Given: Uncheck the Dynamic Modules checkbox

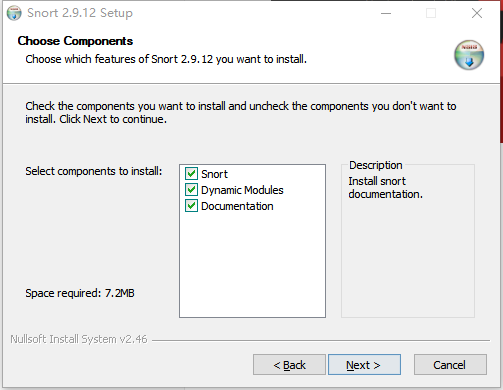Looking at the screenshot, I should (x=191, y=190).
